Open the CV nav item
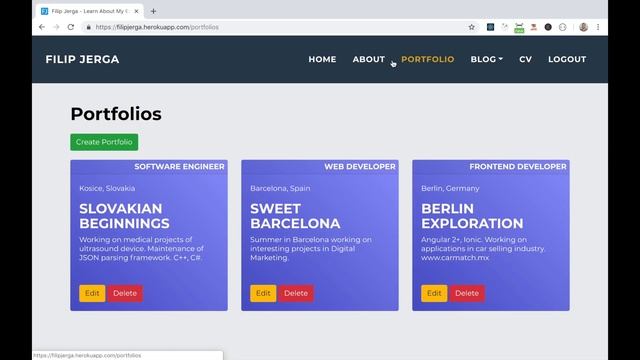The image size is (640, 360). coord(525,59)
